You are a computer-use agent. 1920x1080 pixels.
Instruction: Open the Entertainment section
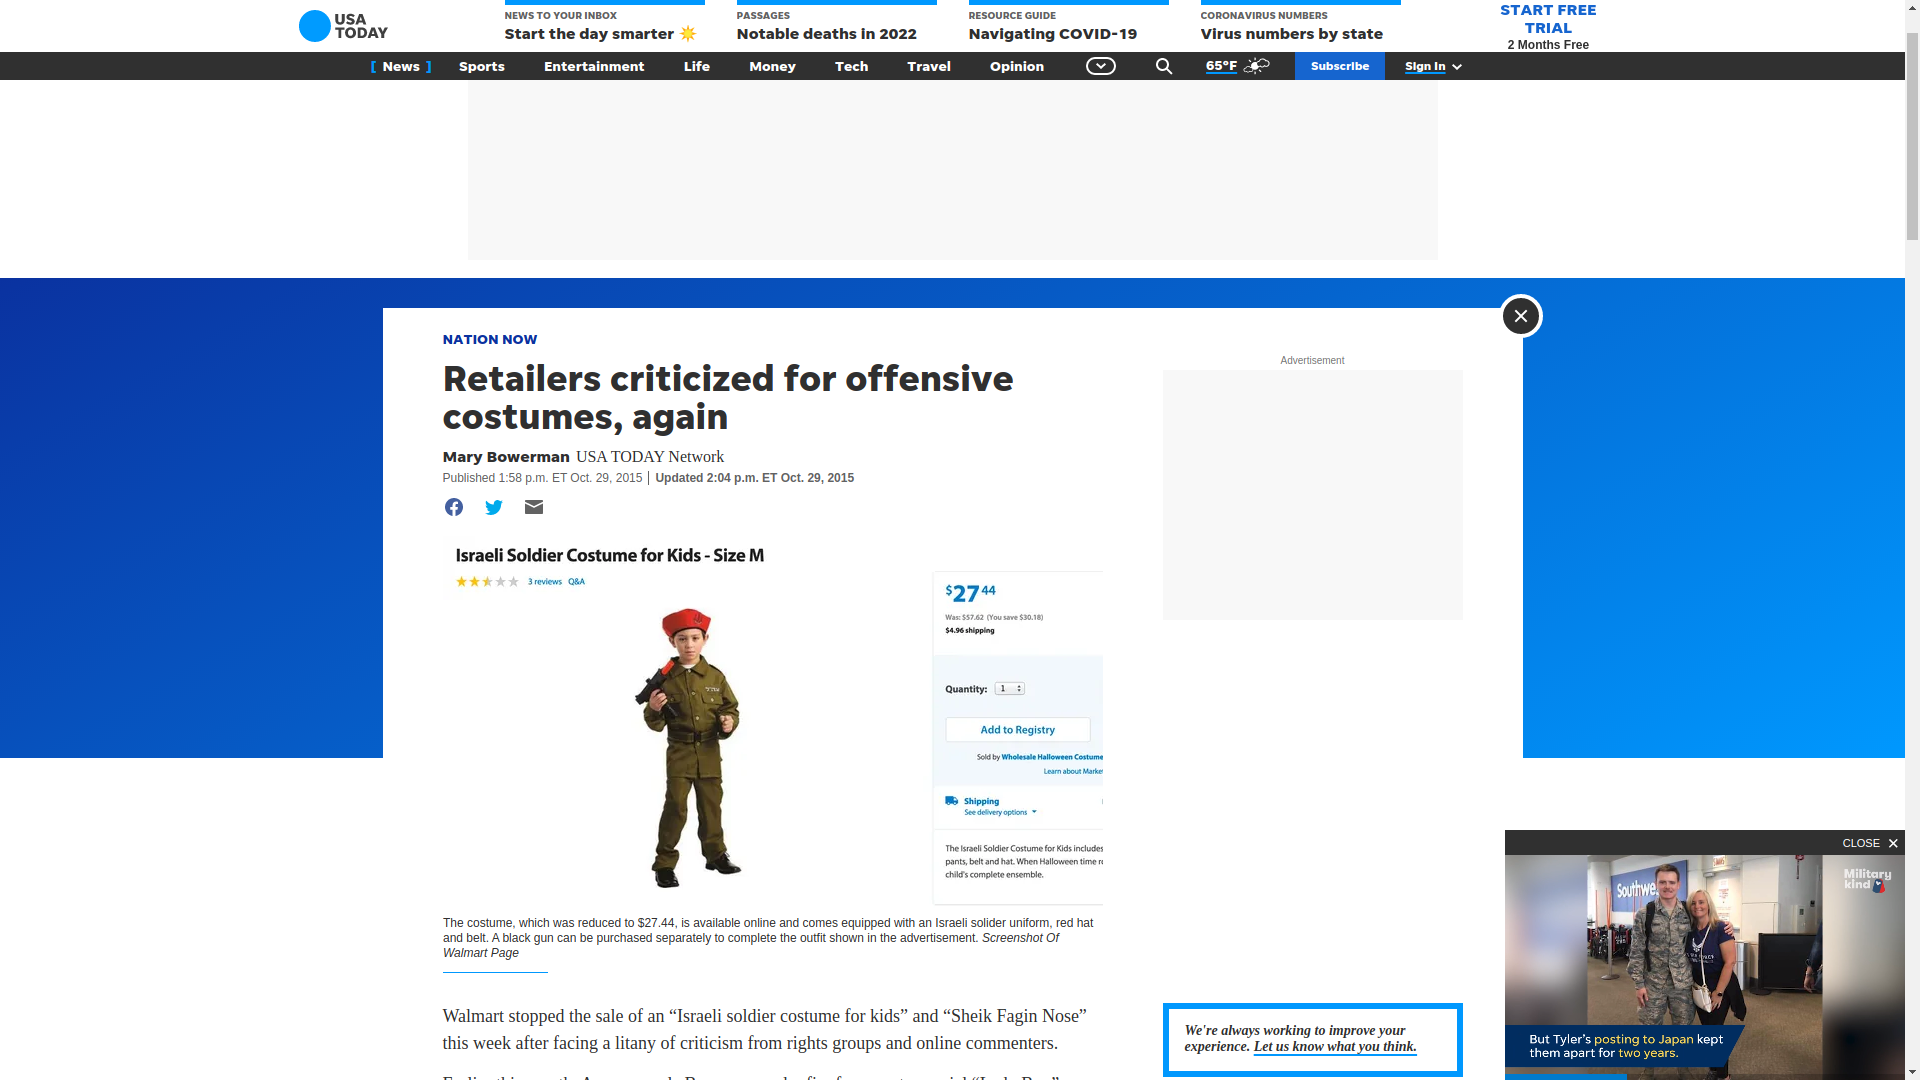pyautogui.click(x=594, y=66)
